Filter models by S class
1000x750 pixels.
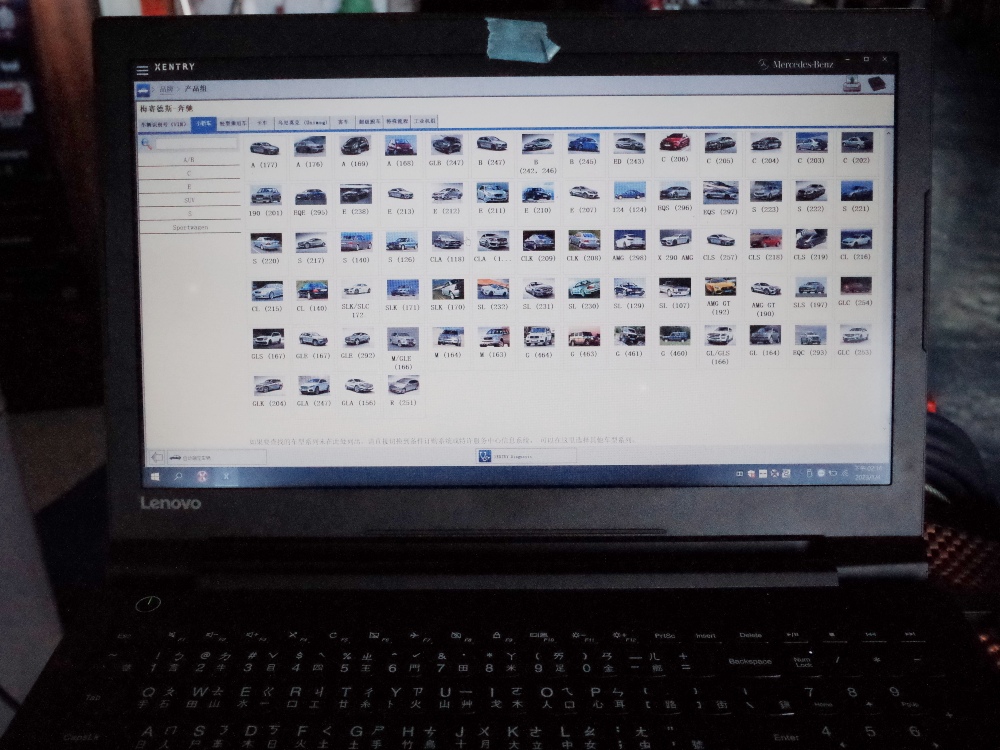[x=189, y=214]
